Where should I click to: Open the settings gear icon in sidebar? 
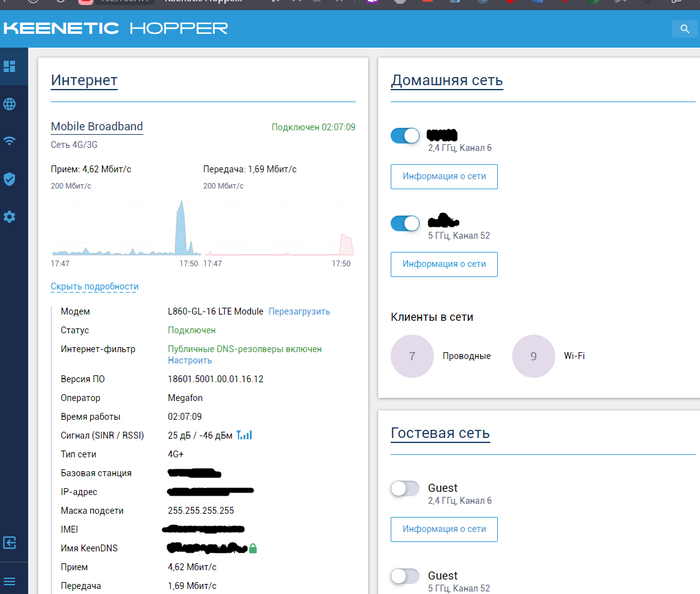tap(9, 217)
